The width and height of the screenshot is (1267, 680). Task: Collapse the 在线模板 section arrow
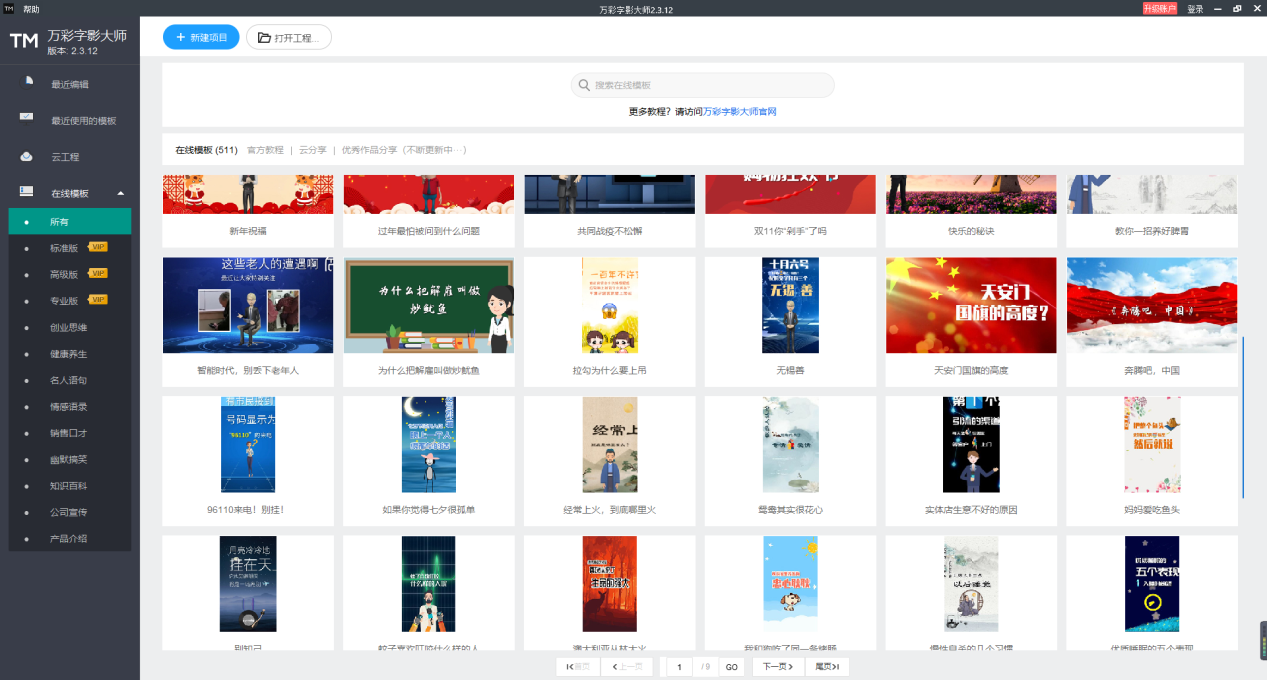(x=120, y=193)
